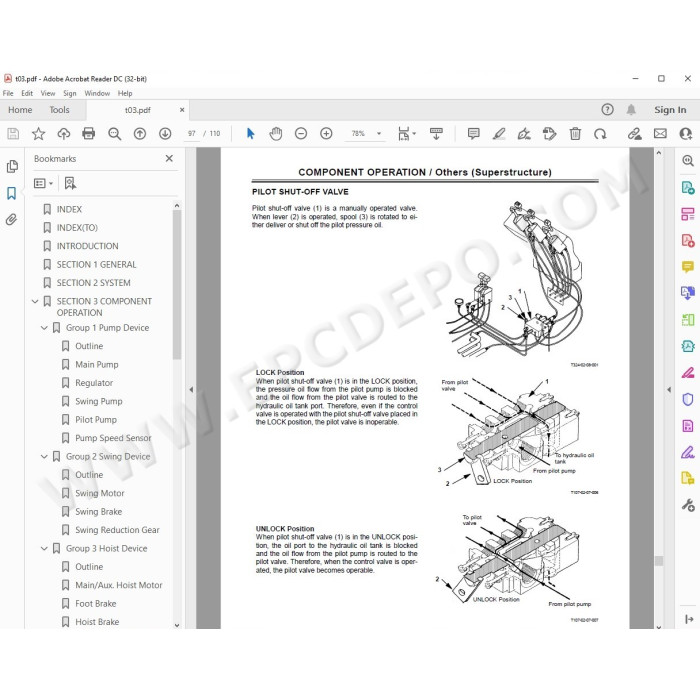Image resolution: width=700 pixels, height=700 pixels.
Task: Open the Sign menu
Action: click(x=70, y=93)
